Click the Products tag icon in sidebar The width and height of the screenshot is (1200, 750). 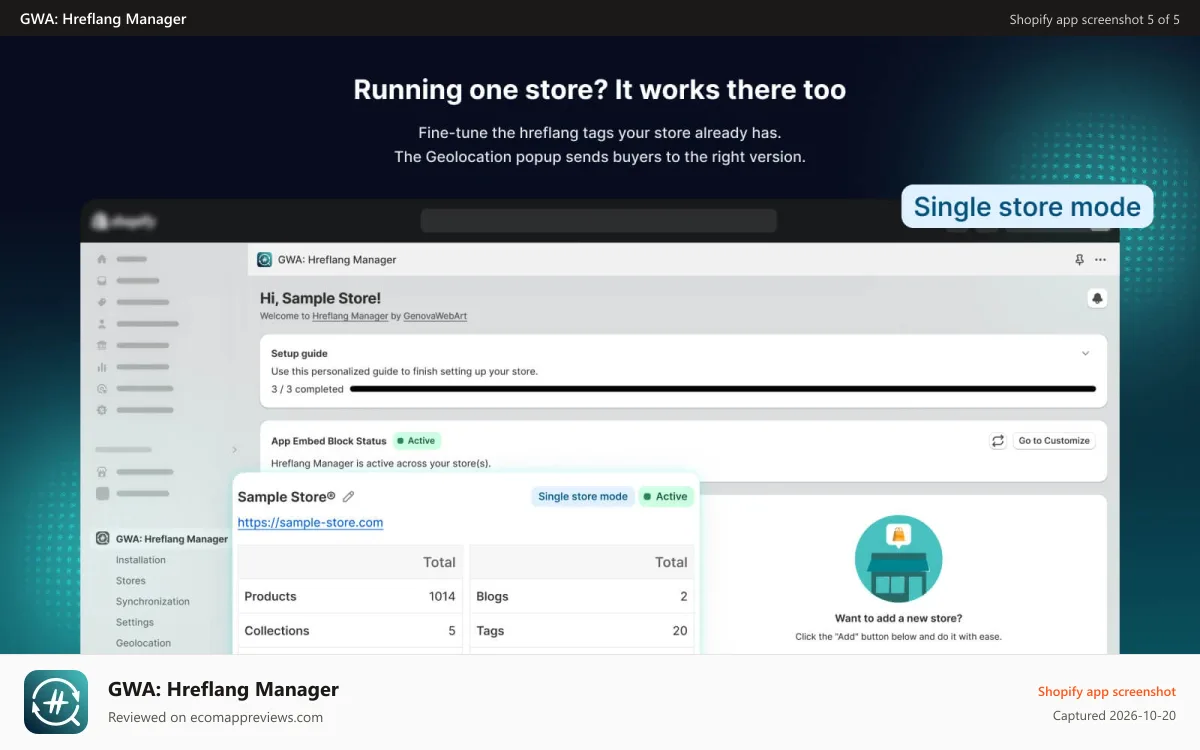coord(102,302)
